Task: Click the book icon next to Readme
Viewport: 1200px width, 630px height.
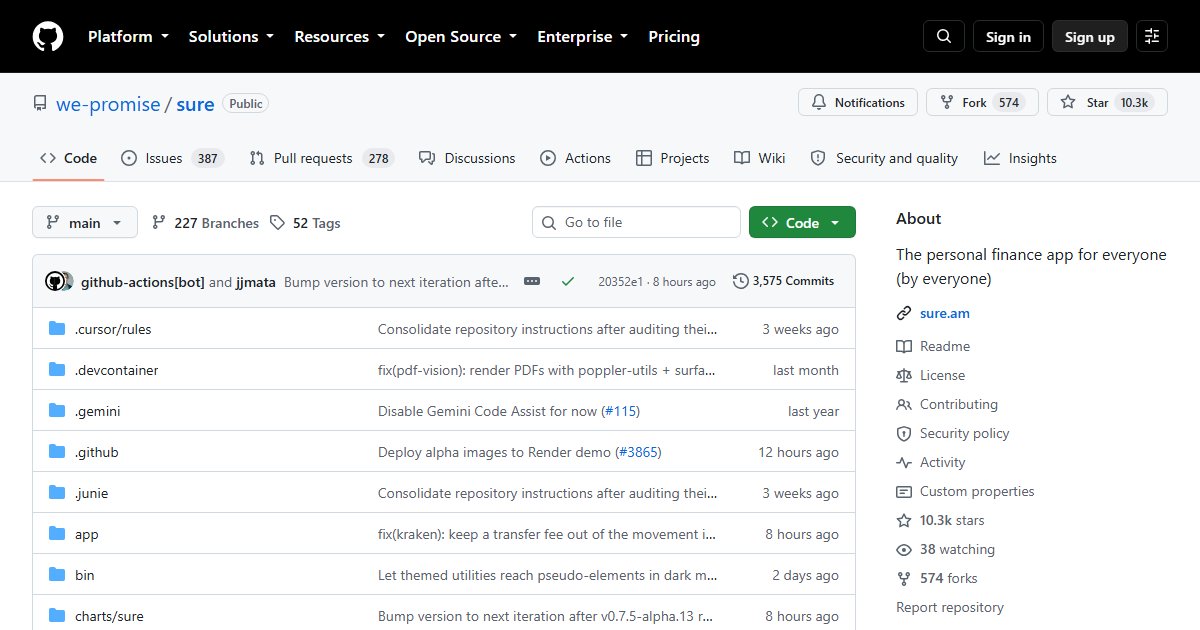Action: click(x=904, y=346)
